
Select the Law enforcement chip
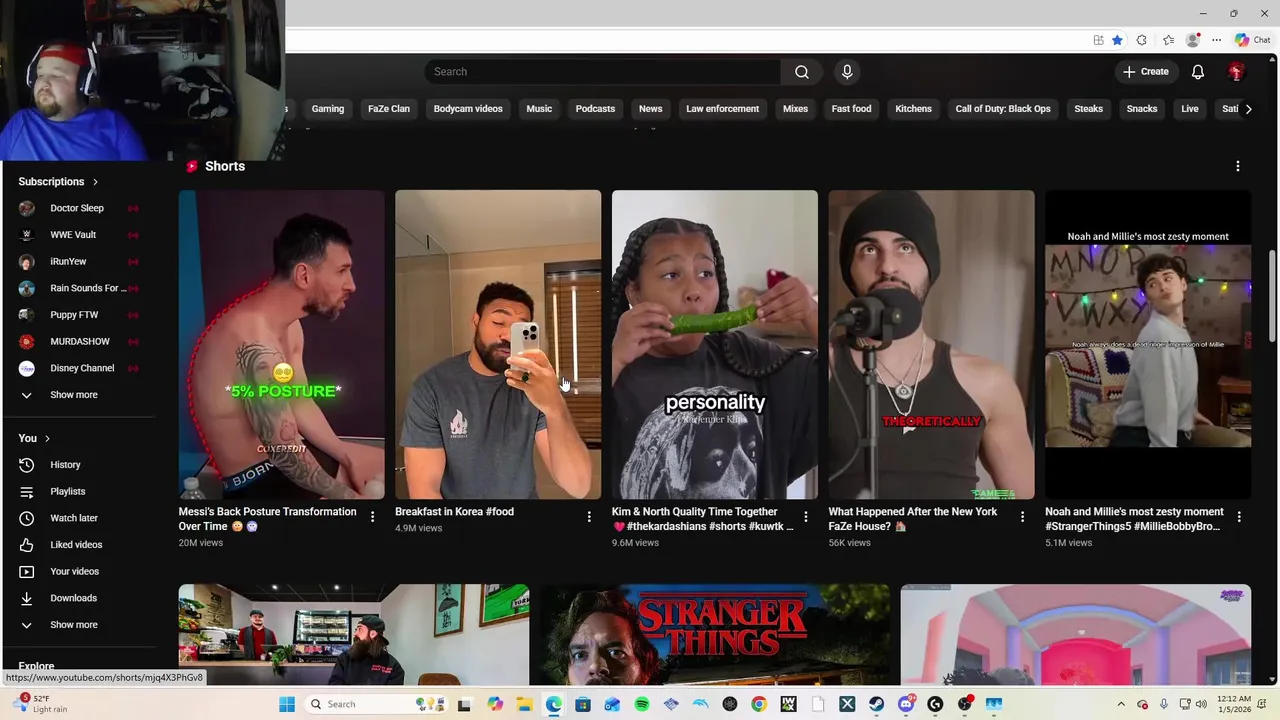pyautogui.click(x=722, y=109)
